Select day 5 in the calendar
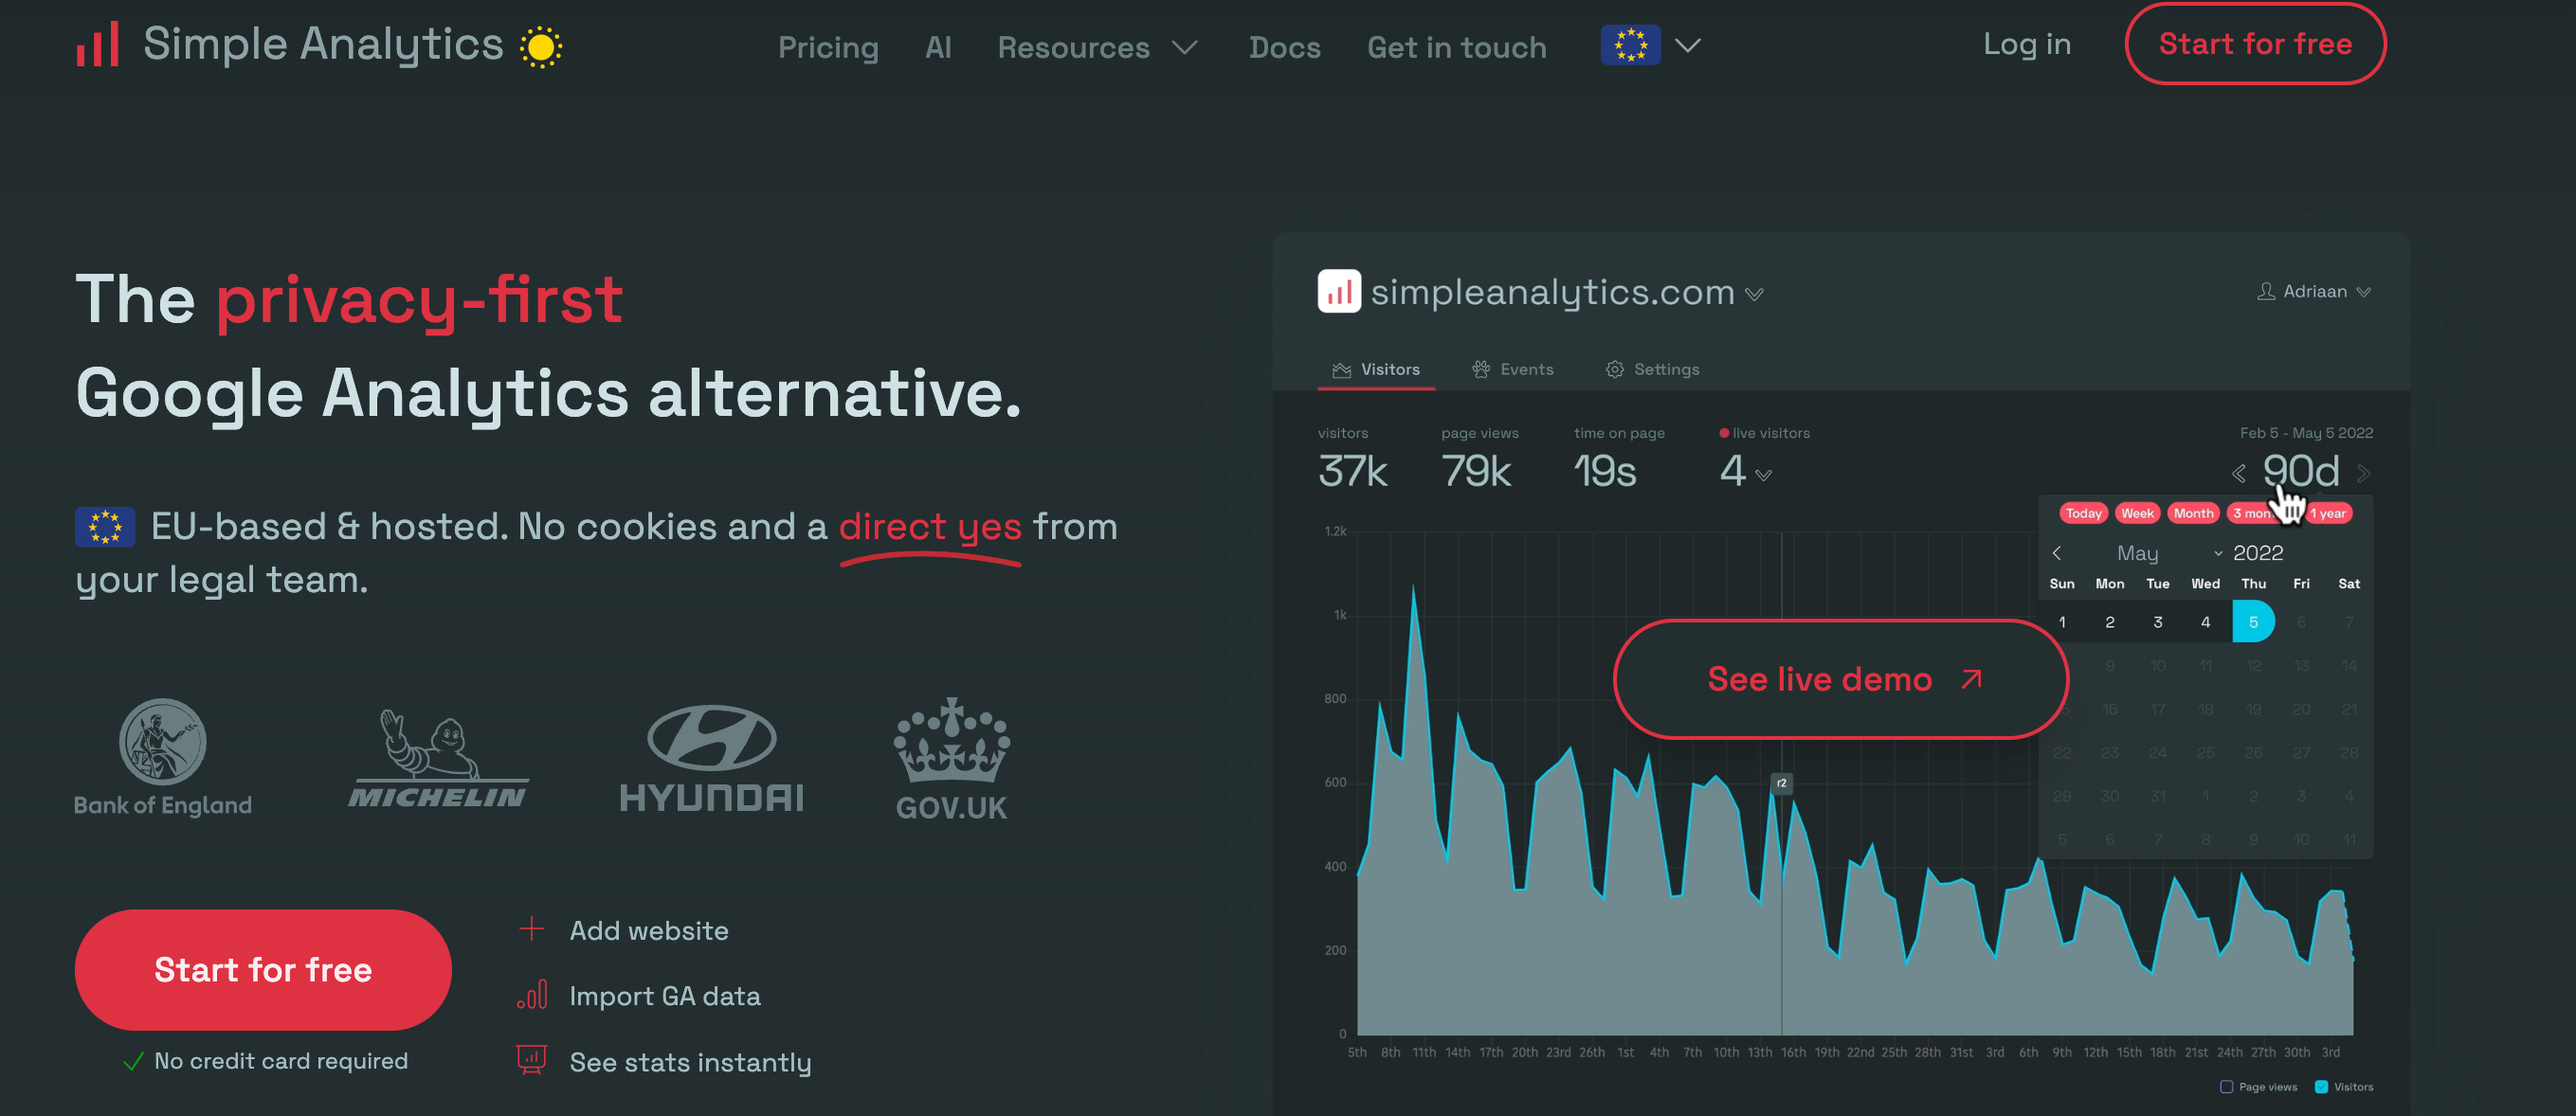This screenshot has height=1116, width=2576. coord(2252,622)
